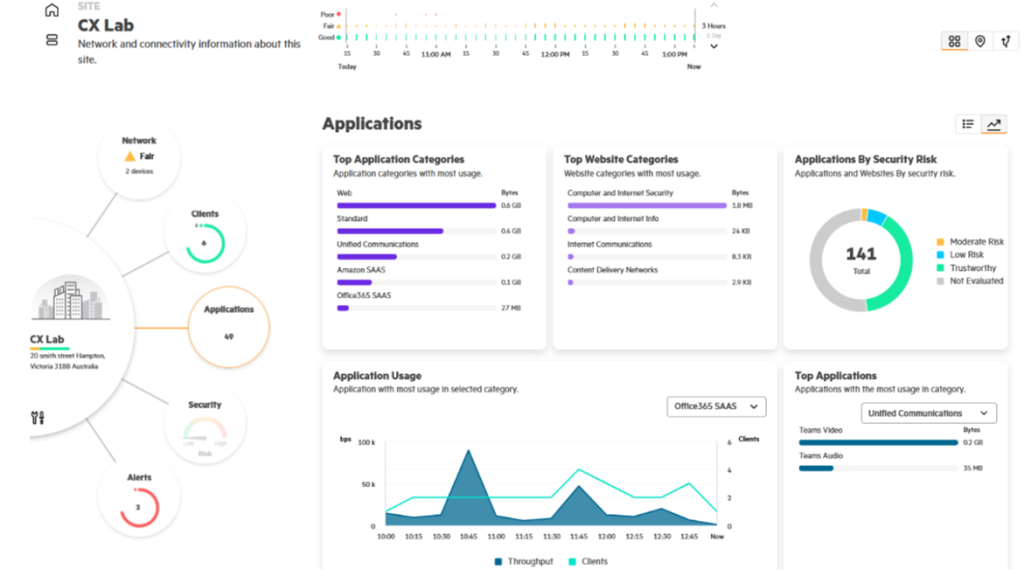Click the Fair warning triangle in Network
Screen dimensions: 1024x583
130,156
